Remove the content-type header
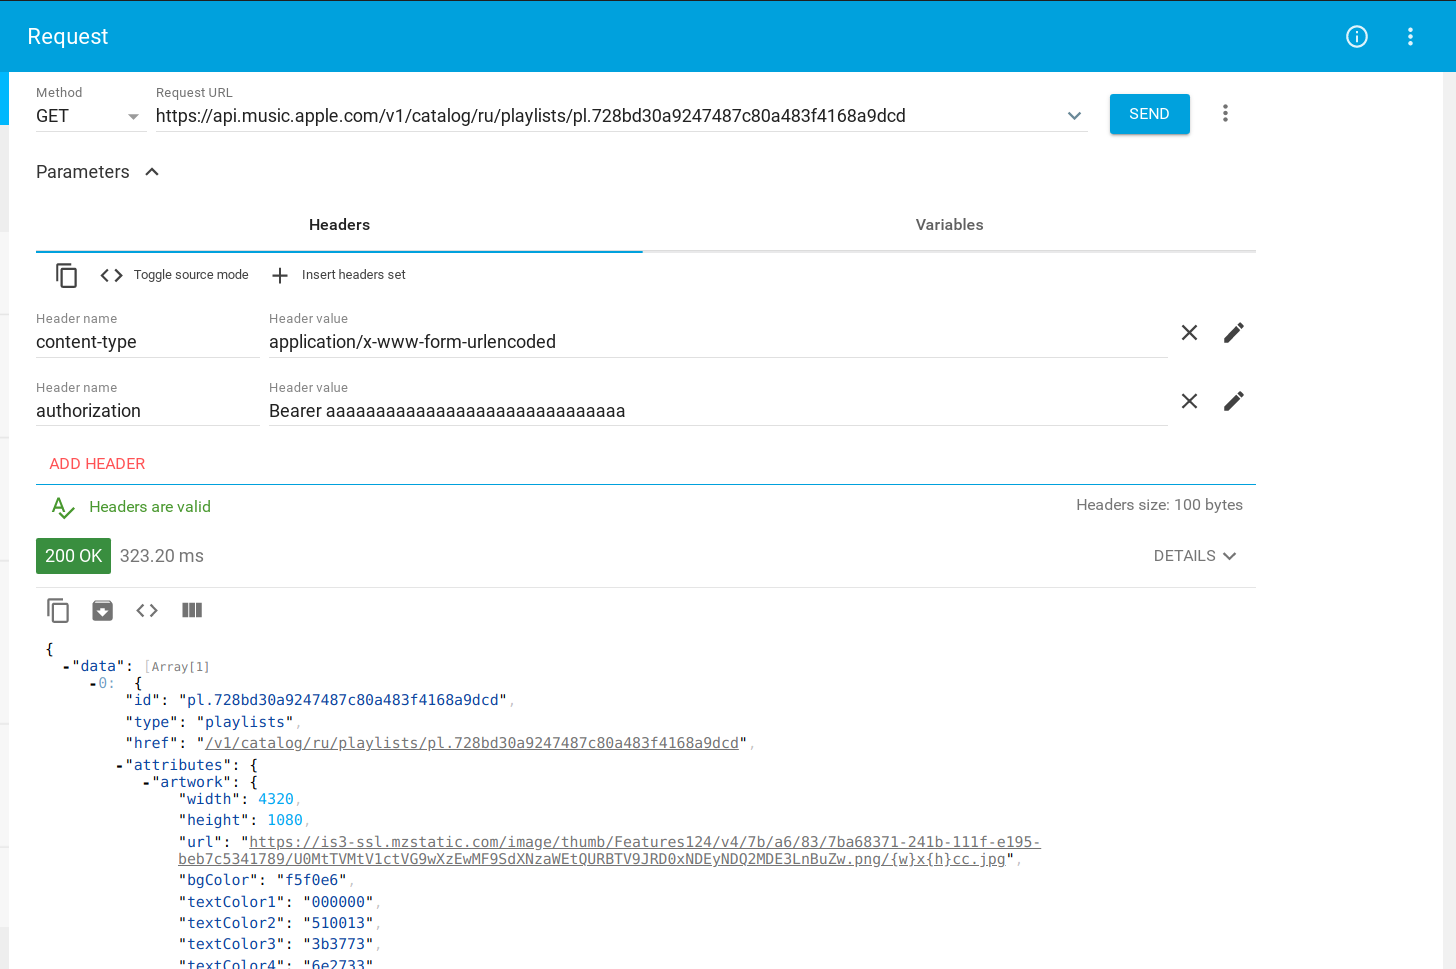The height and width of the screenshot is (969, 1456). click(1189, 333)
